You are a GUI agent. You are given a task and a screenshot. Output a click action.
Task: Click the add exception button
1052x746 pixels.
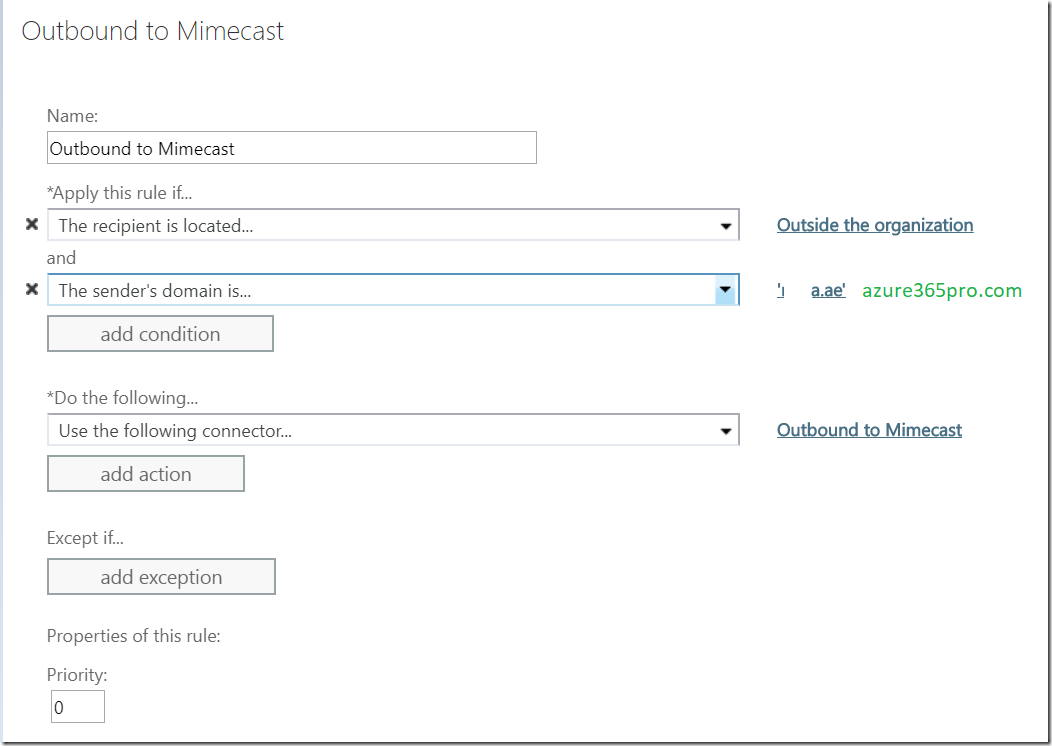coord(161,577)
